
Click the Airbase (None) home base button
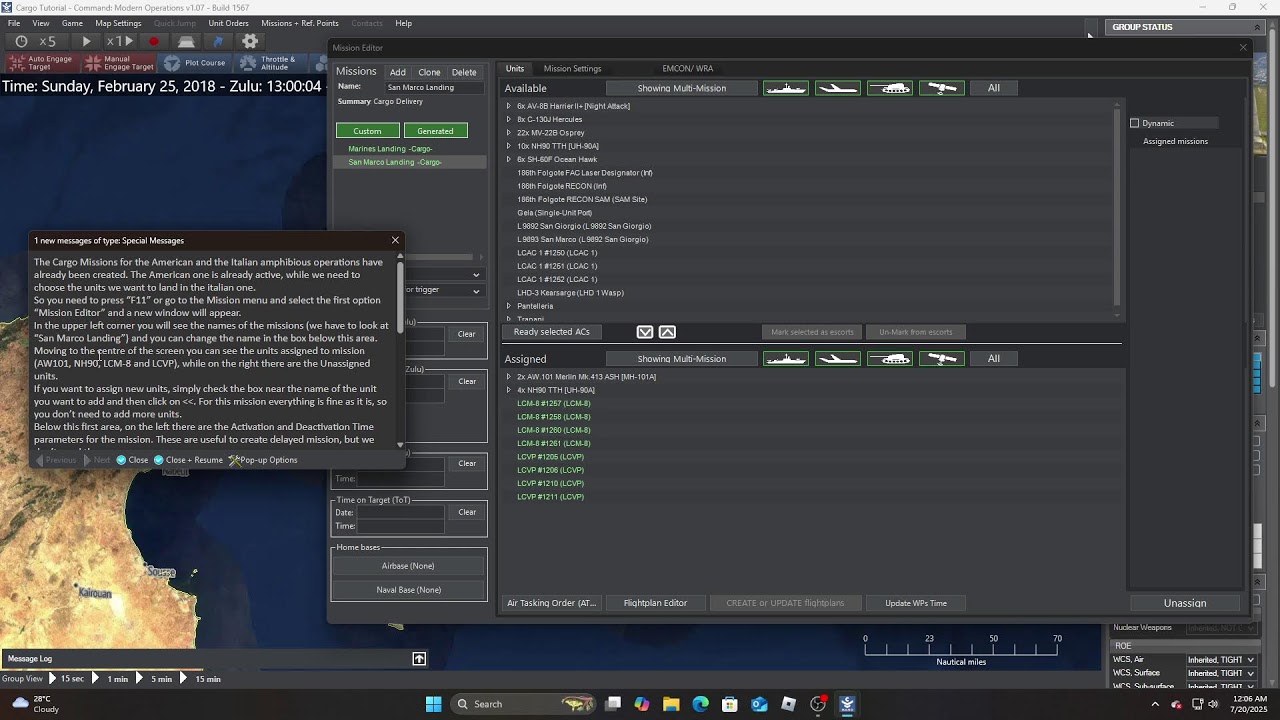(x=408, y=566)
